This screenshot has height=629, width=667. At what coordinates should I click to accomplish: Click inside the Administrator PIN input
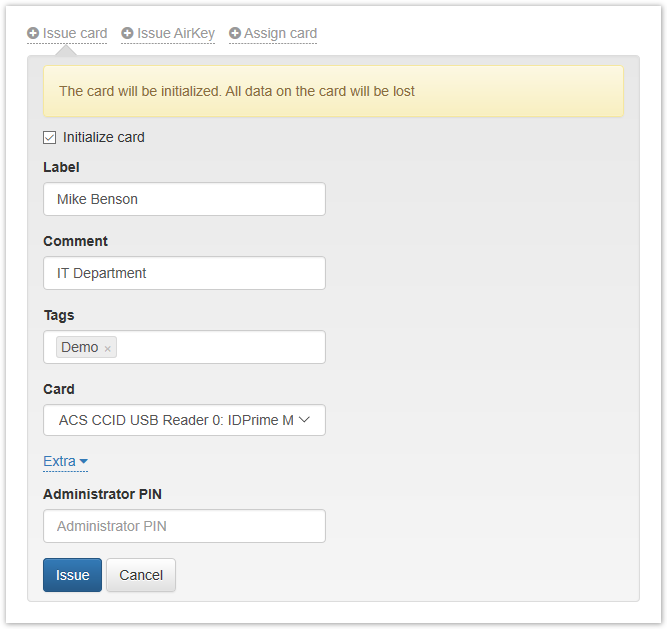click(x=184, y=526)
